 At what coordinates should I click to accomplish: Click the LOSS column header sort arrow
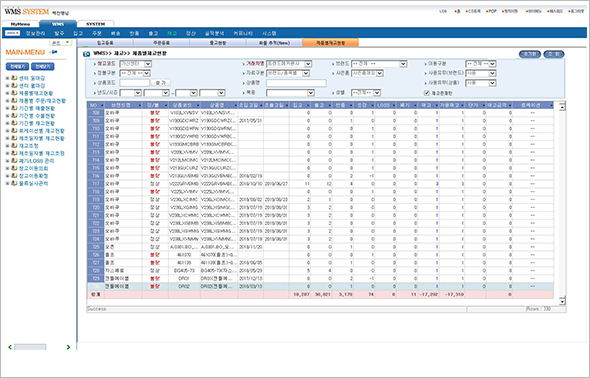point(394,105)
